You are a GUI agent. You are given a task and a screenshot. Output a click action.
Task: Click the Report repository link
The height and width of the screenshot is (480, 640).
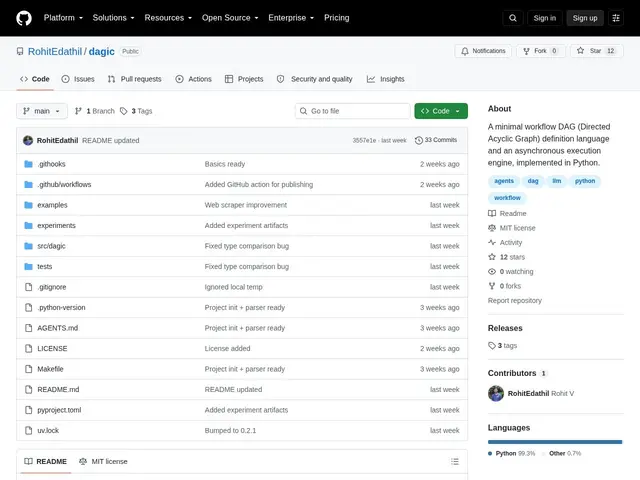pyautogui.click(x=515, y=300)
